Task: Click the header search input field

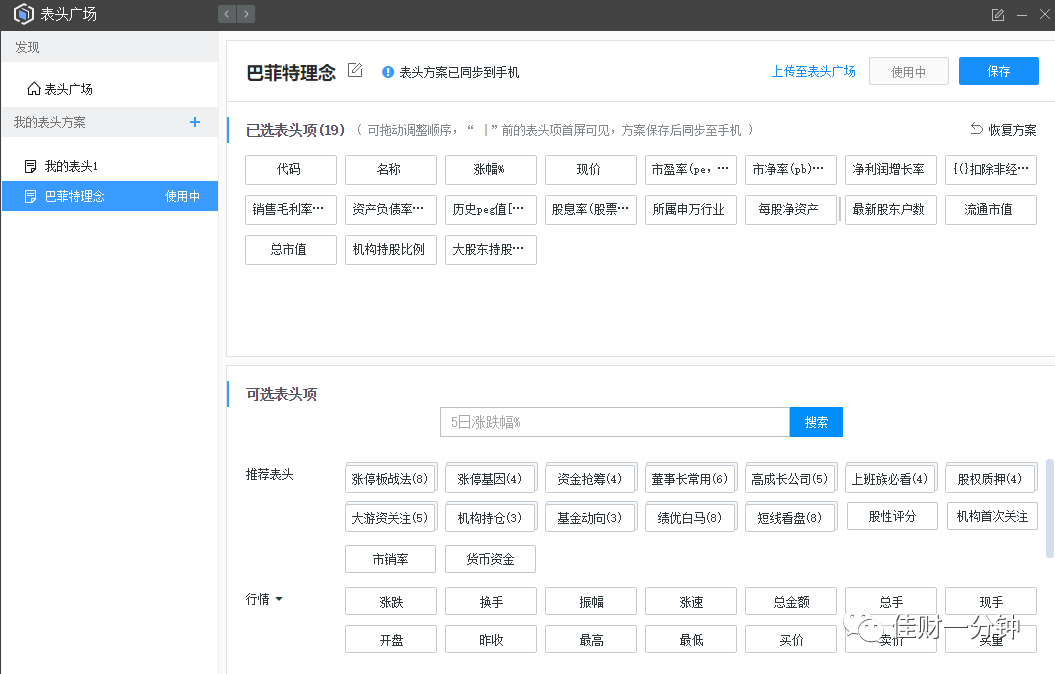Action: pyautogui.click(x=615, y=422)
